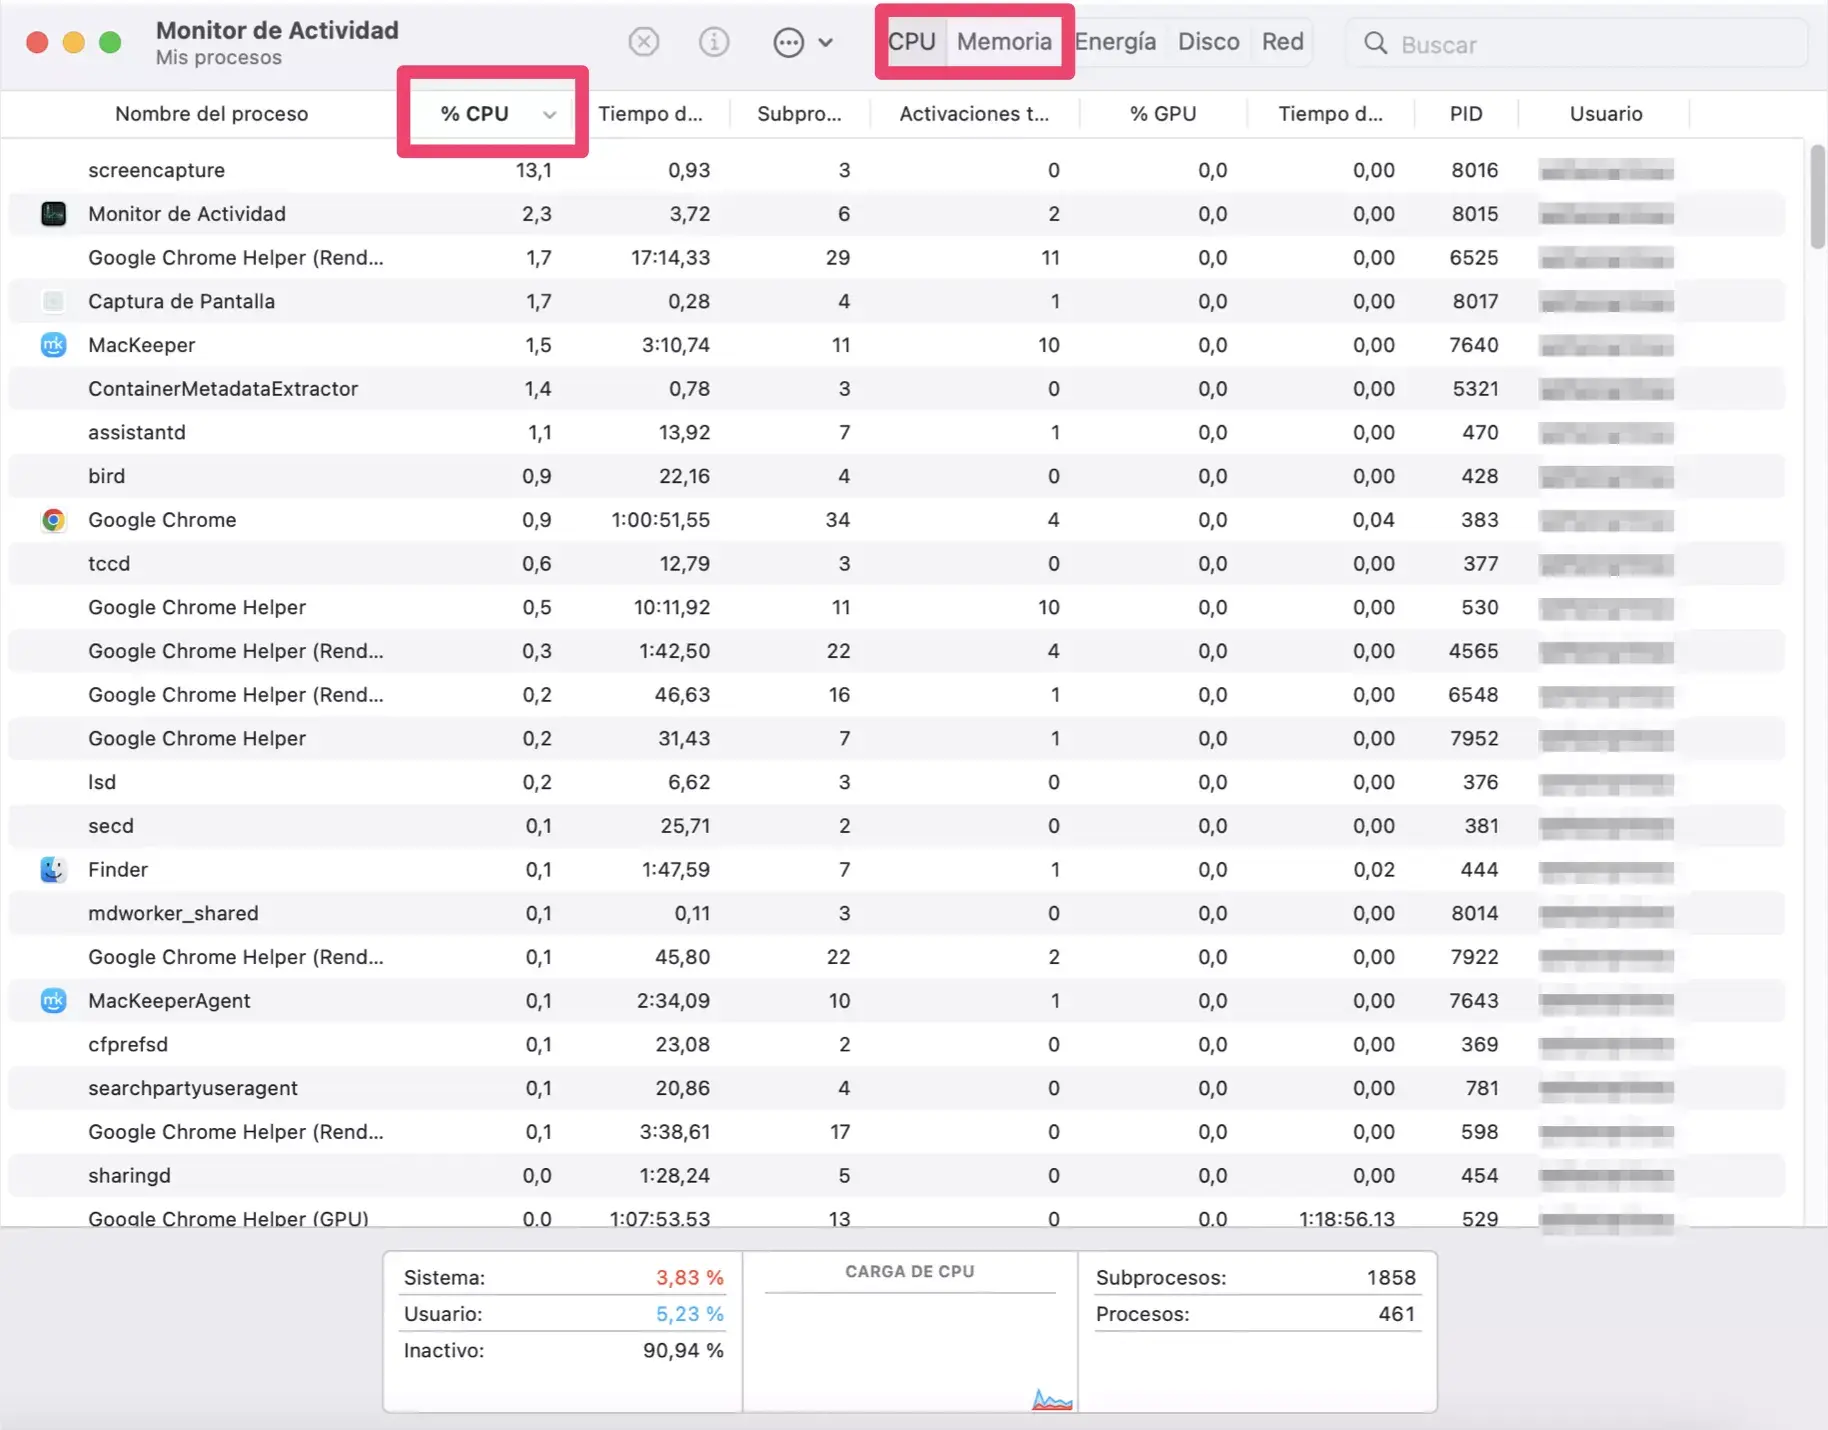Click the magnifying glass search icon
The width and height of the screenshot is (1828, 1430).
1376,44
